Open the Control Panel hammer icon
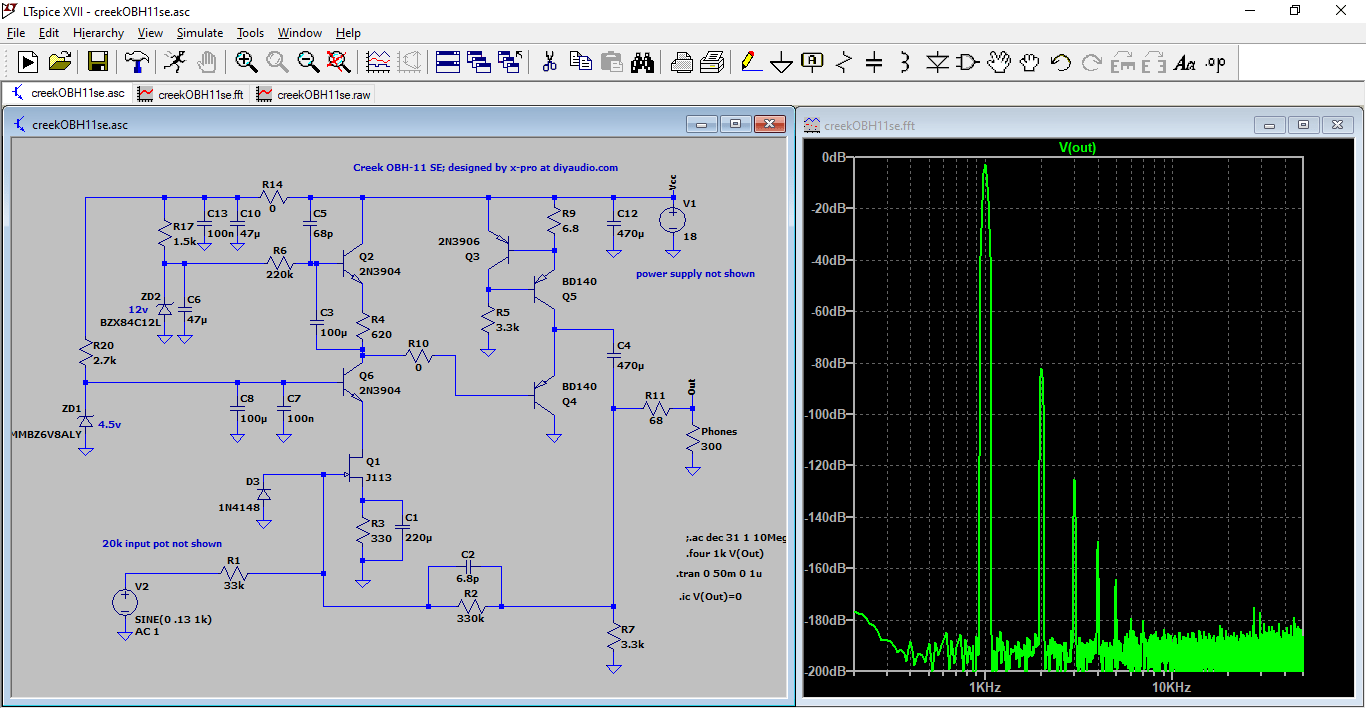 tap(136, 62)
